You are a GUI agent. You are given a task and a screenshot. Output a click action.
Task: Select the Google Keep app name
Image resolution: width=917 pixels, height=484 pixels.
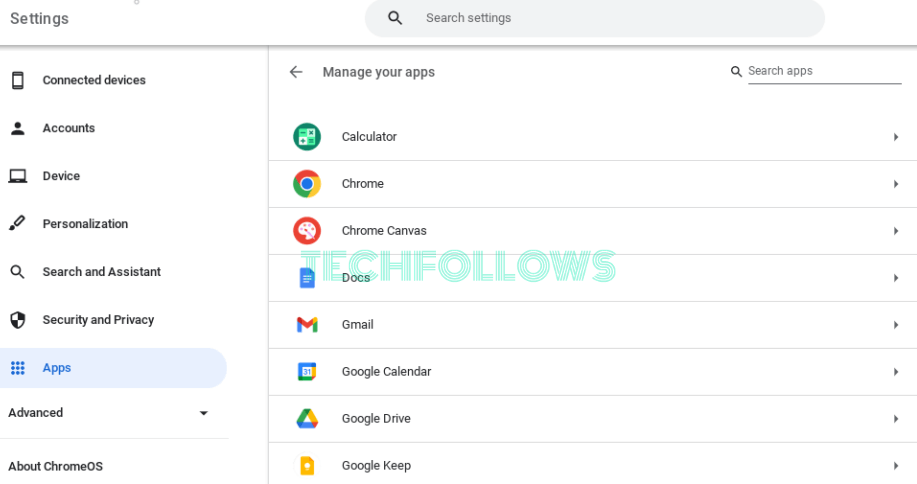[x=376, y=466]
